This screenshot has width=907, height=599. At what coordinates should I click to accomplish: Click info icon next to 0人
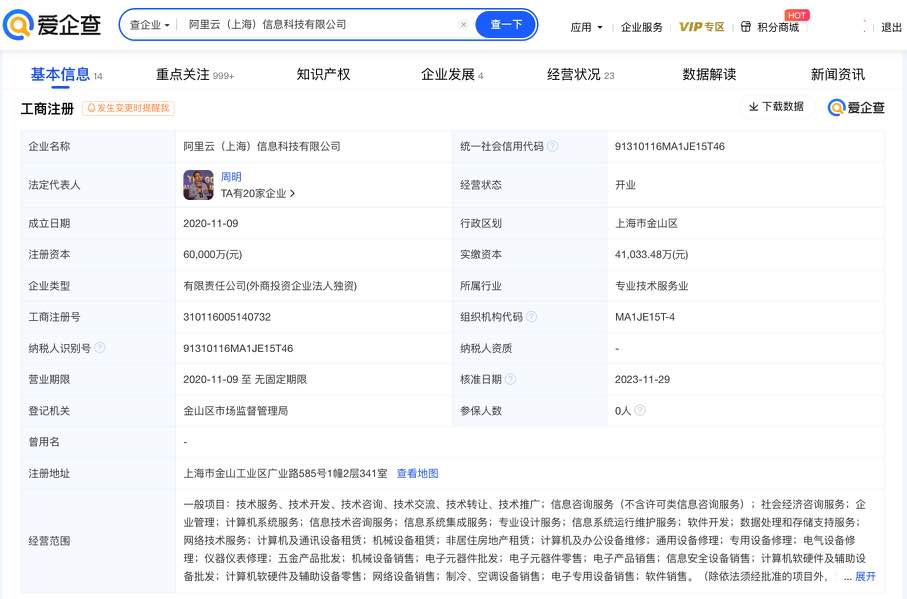pos(640,410)
